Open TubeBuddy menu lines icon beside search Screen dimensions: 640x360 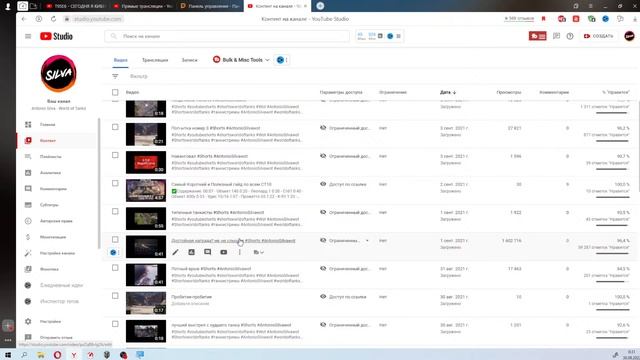point(398,36)
